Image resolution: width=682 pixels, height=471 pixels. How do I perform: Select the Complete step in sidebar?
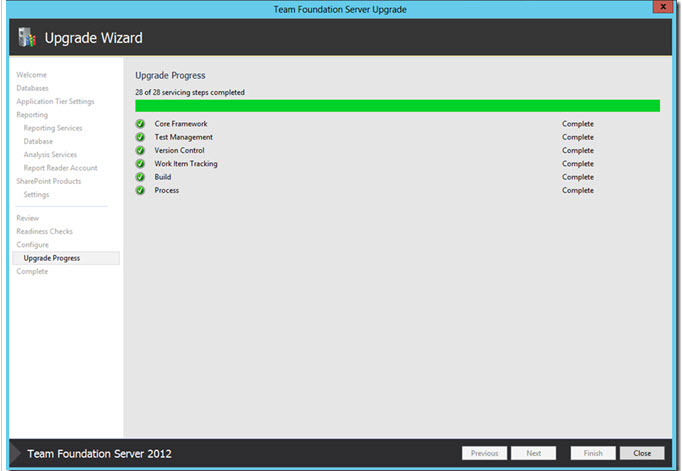click(x=32, y=271)
